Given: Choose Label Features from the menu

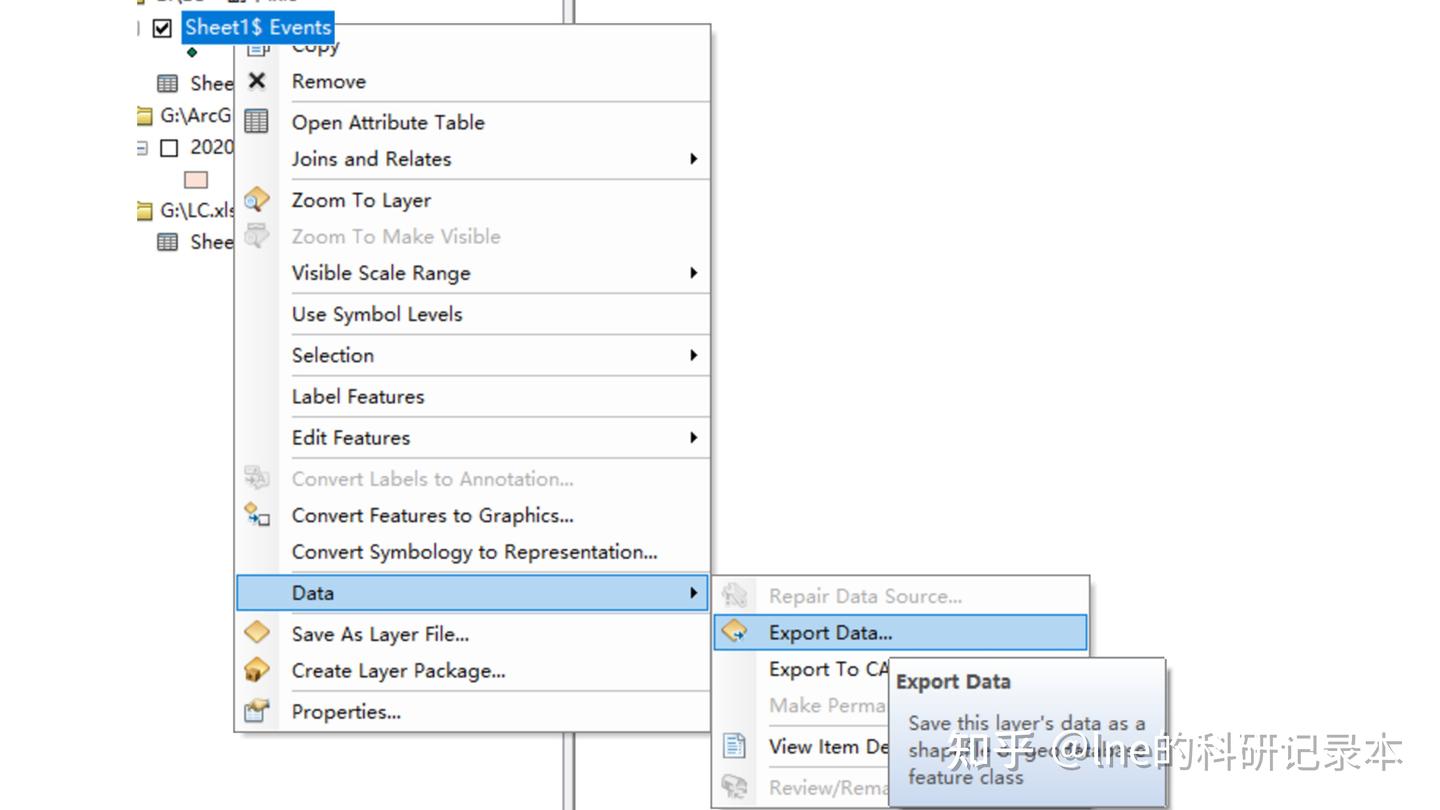Looking at the screenshot, I should pyautogui.click(x=358, y=396).
